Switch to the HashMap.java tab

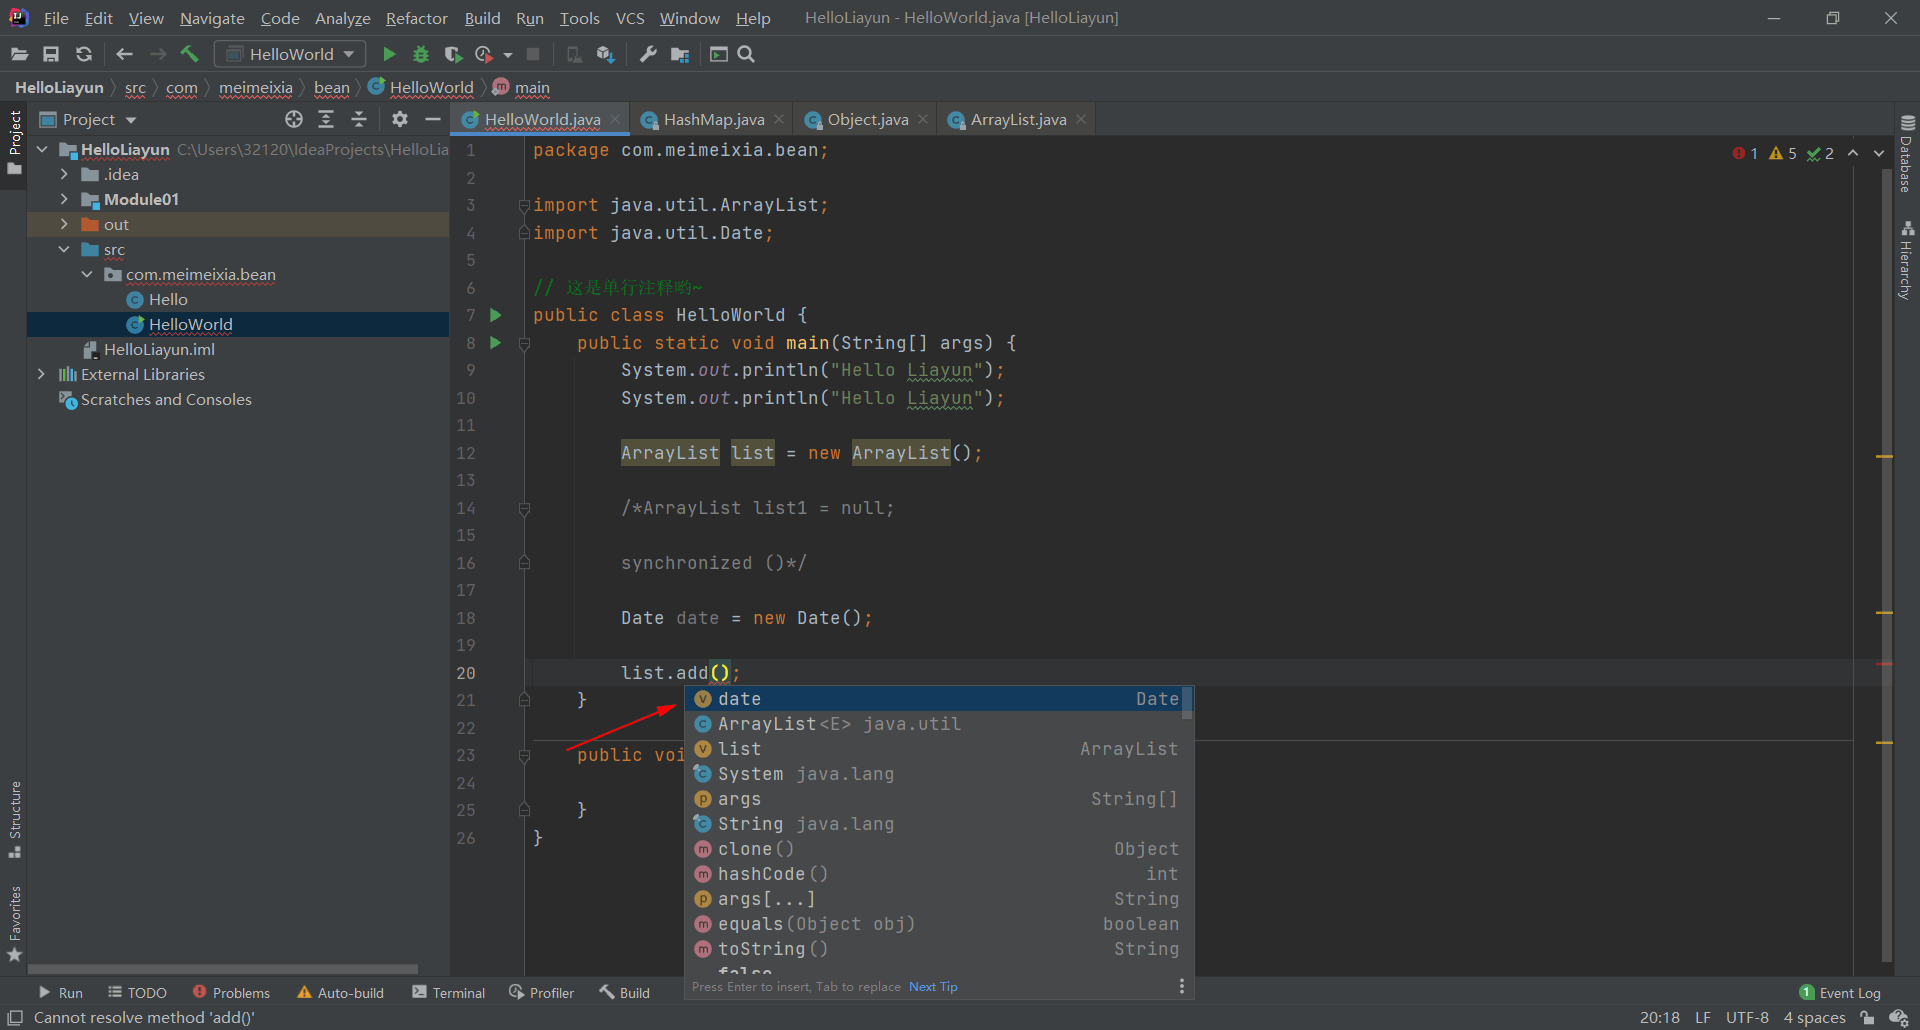pyautogui.click(x=713, y=120)
